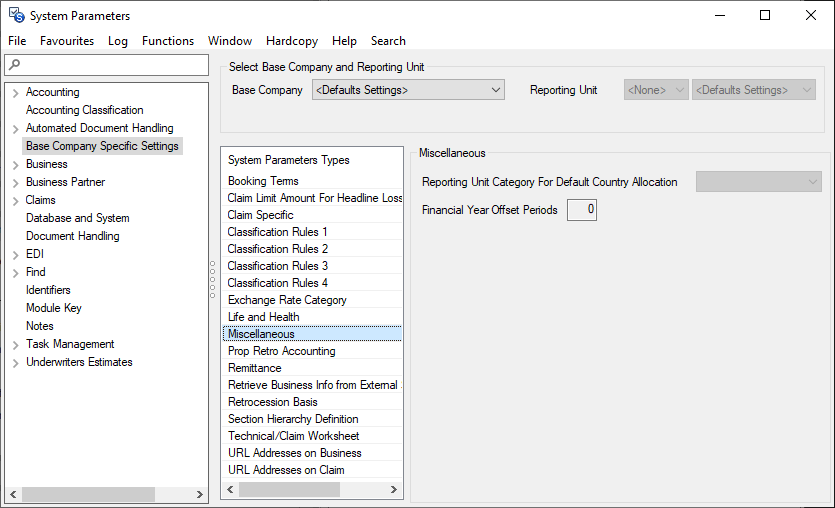835x508 pixels.
Task: Click the tree search input box
Action: pos(113,65)
